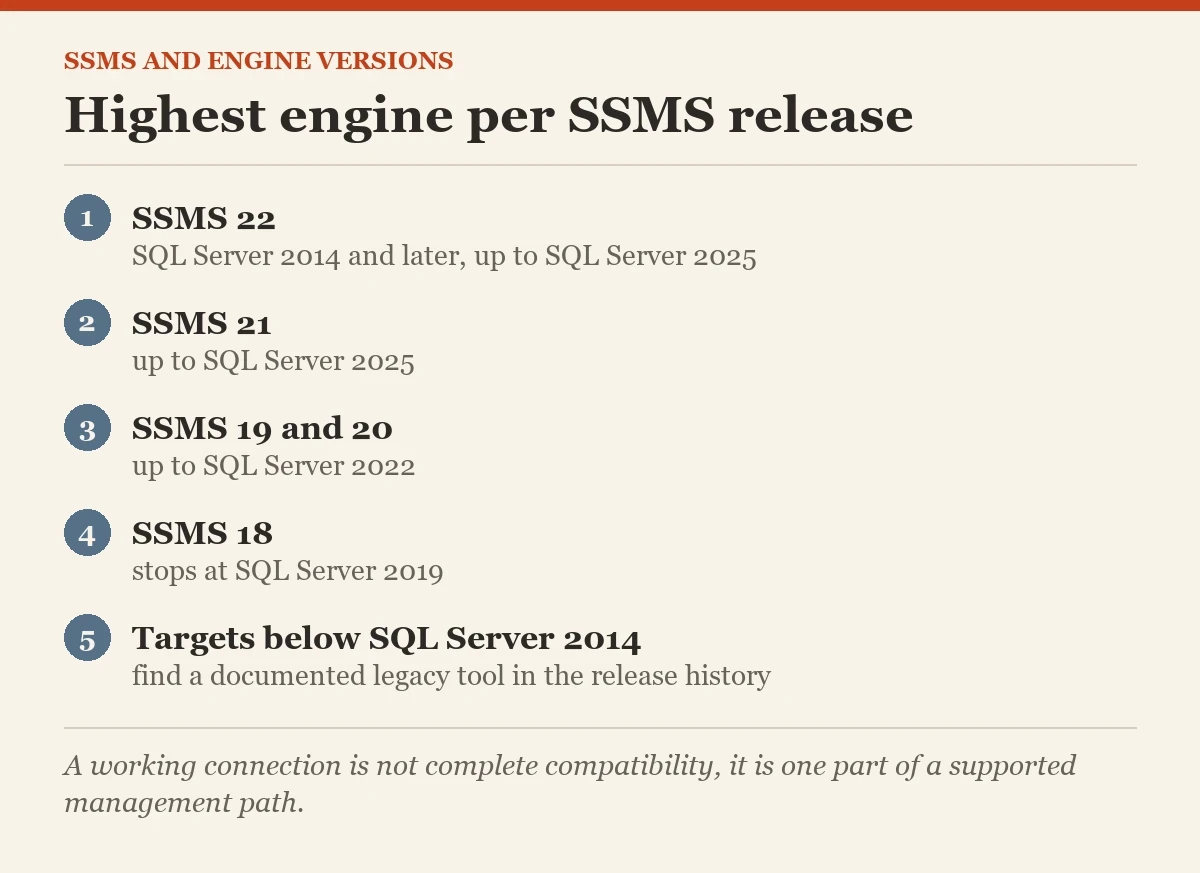The image size is (1200, 873).
Task: Click the number 3 badge beside SSMS 19 and 20
Action: coord(87,428)
